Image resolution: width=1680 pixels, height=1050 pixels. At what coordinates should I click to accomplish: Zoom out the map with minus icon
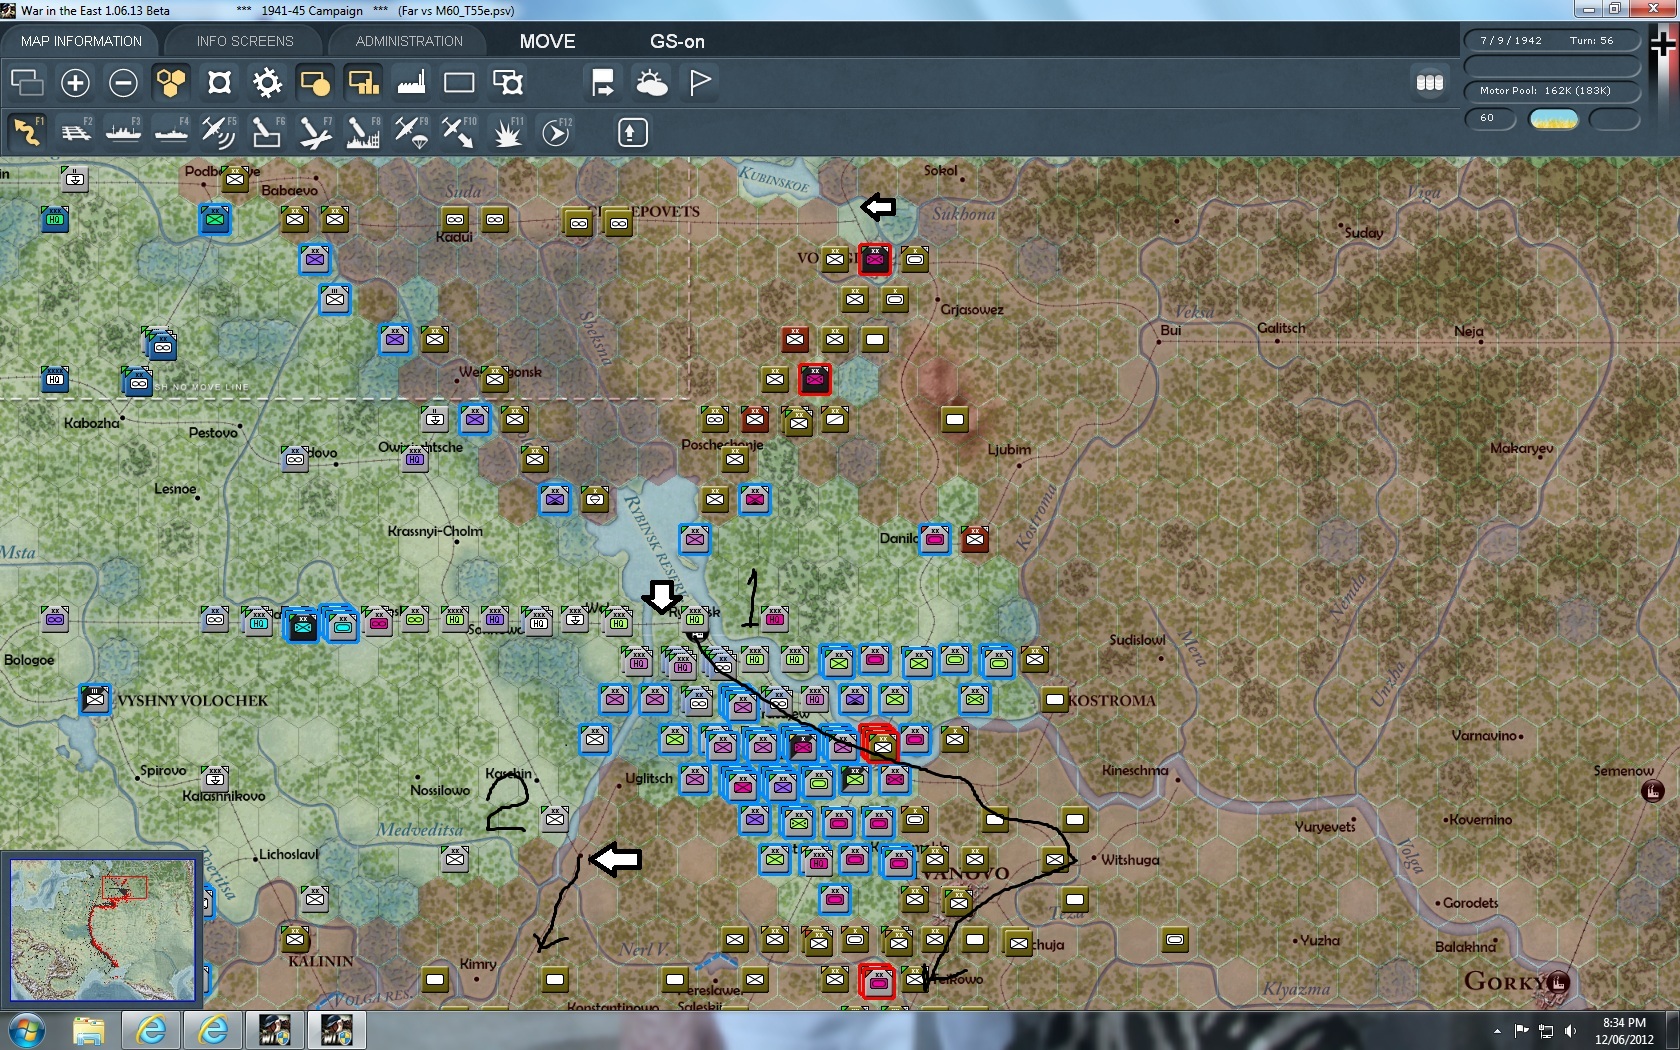(x=123, y=83)
